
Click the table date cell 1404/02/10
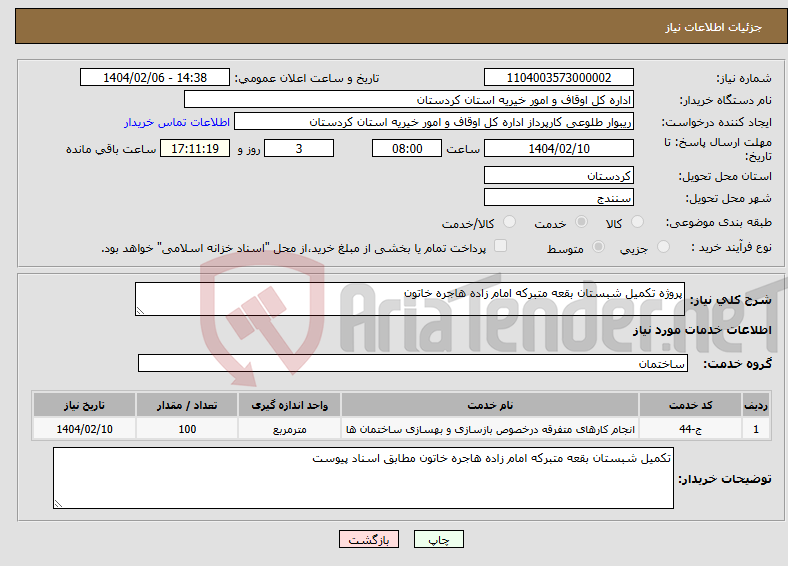point(84,429)
